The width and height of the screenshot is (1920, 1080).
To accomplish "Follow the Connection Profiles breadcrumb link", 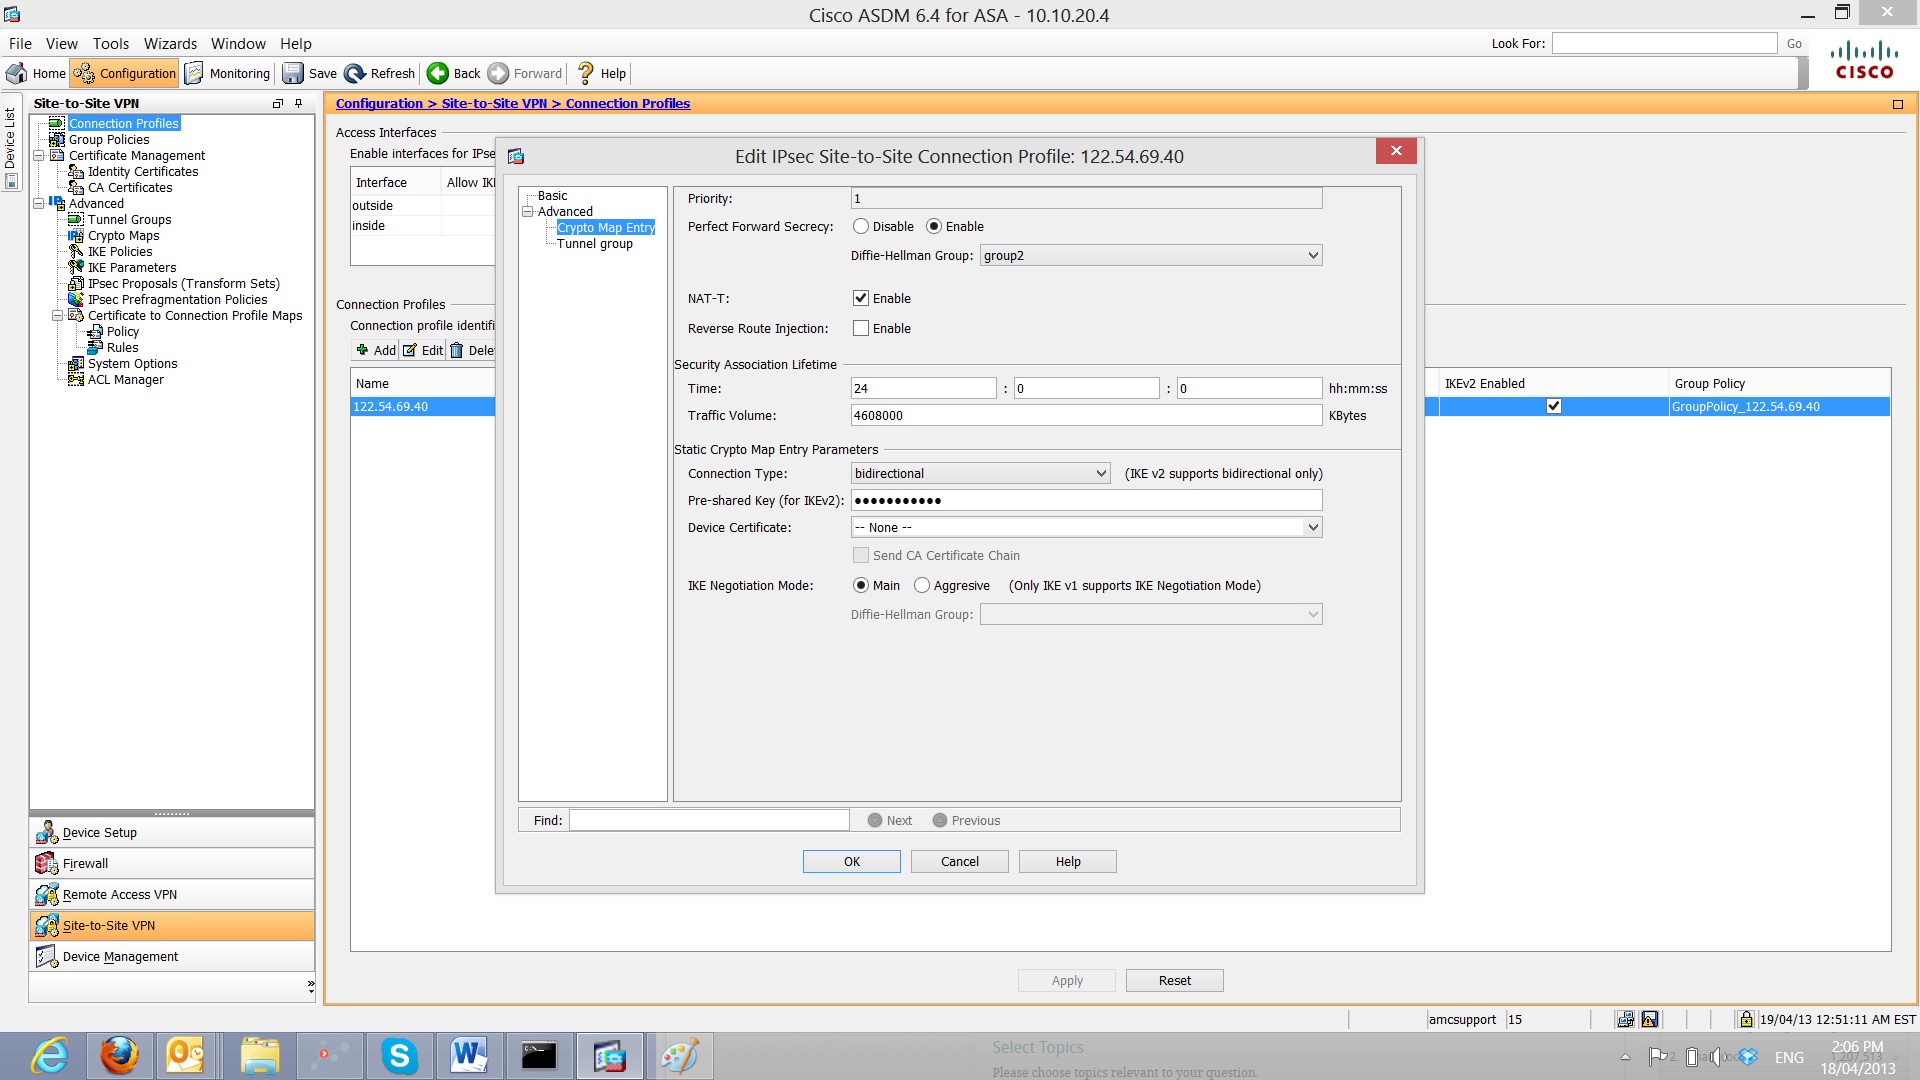I will (x=628, y=103).
